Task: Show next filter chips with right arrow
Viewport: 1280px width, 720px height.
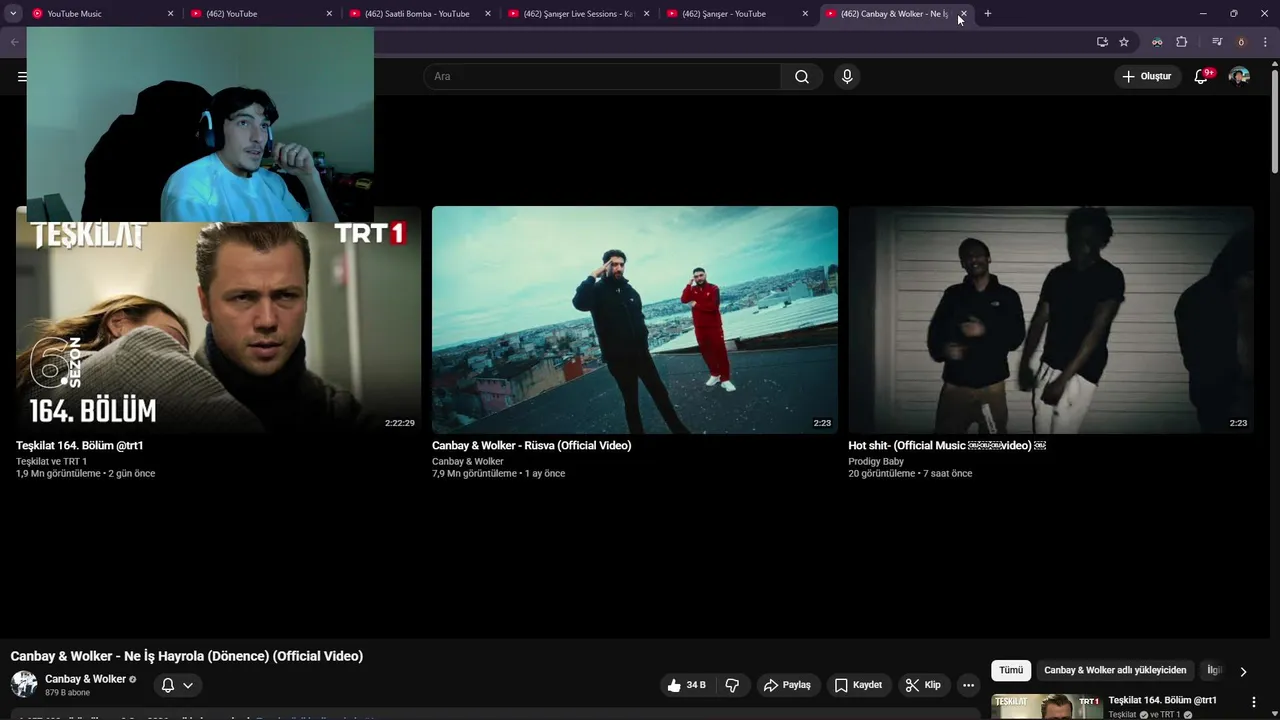Action: [x=1243, y=672]
